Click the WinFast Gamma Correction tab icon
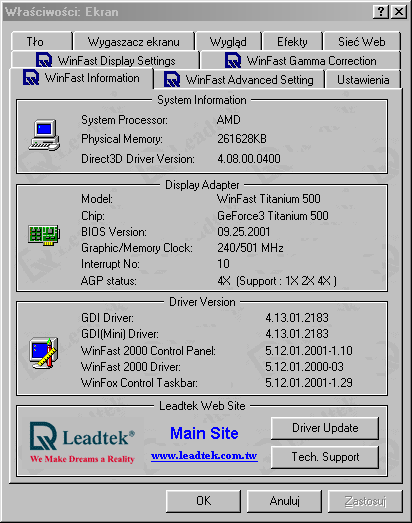 [x=233, y=60]
